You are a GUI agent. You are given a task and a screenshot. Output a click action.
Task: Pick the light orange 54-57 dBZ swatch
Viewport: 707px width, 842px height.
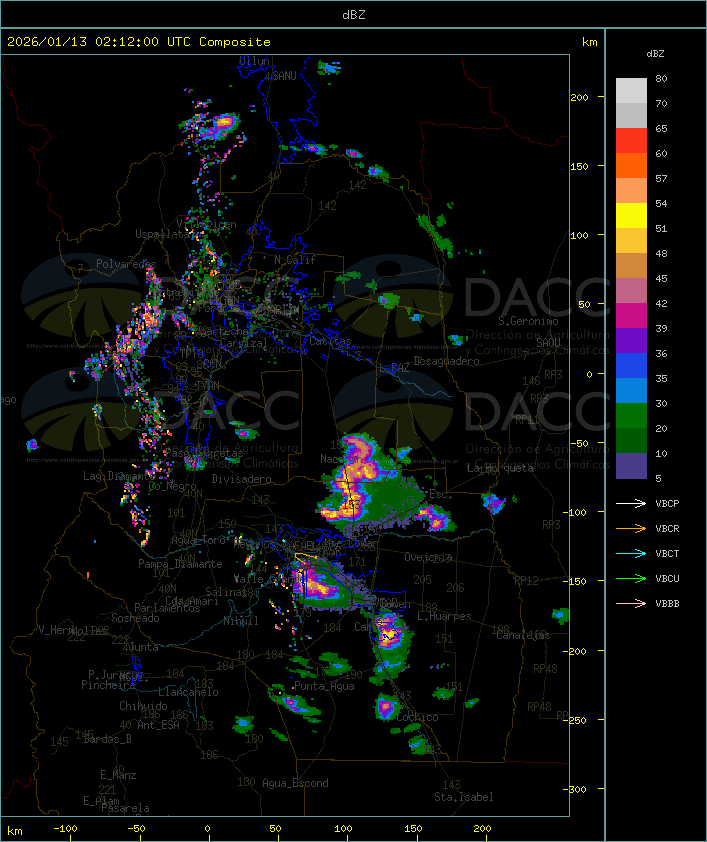tap(631, 191)
